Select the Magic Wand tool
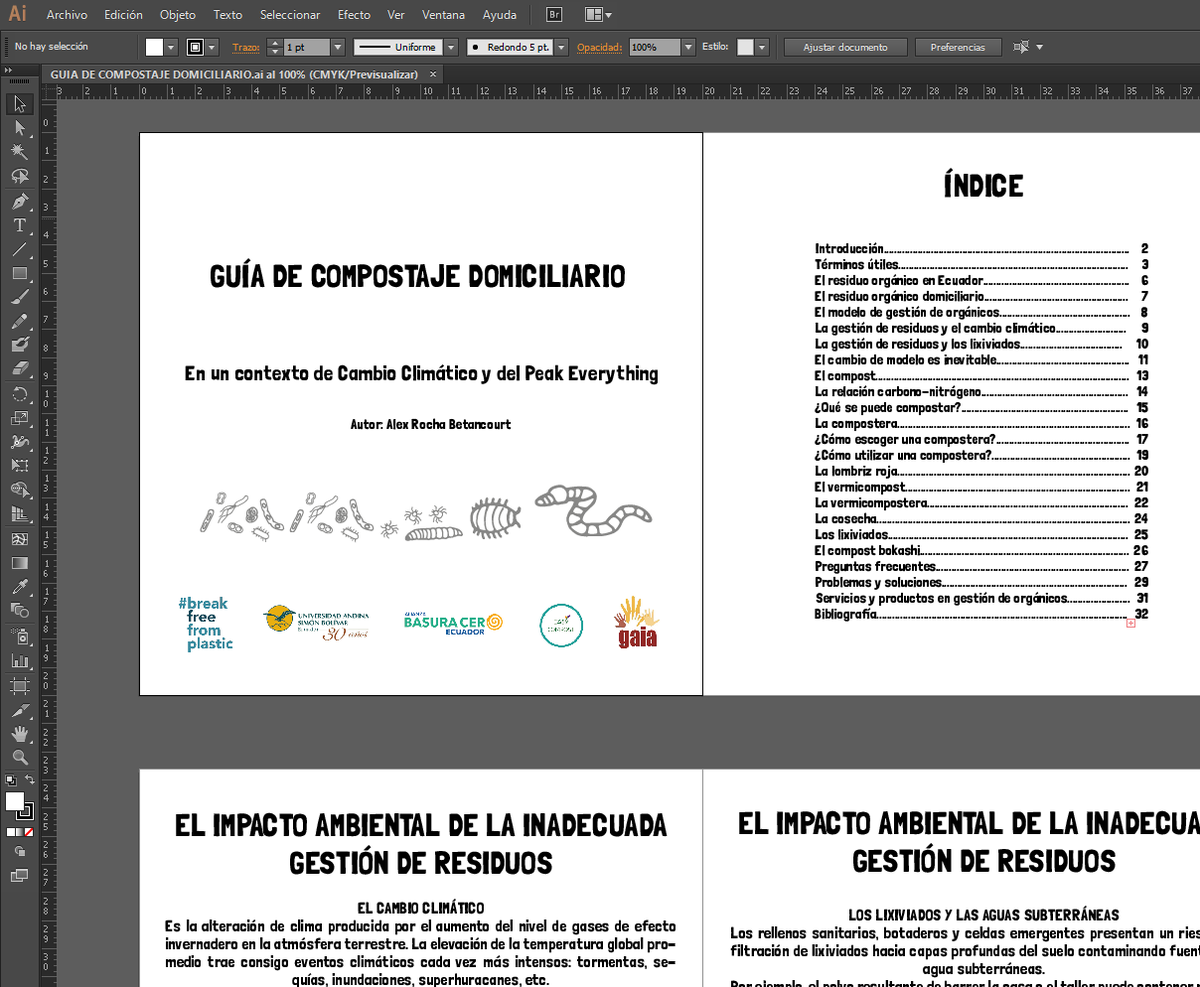1200x987 pixels. 19,152
